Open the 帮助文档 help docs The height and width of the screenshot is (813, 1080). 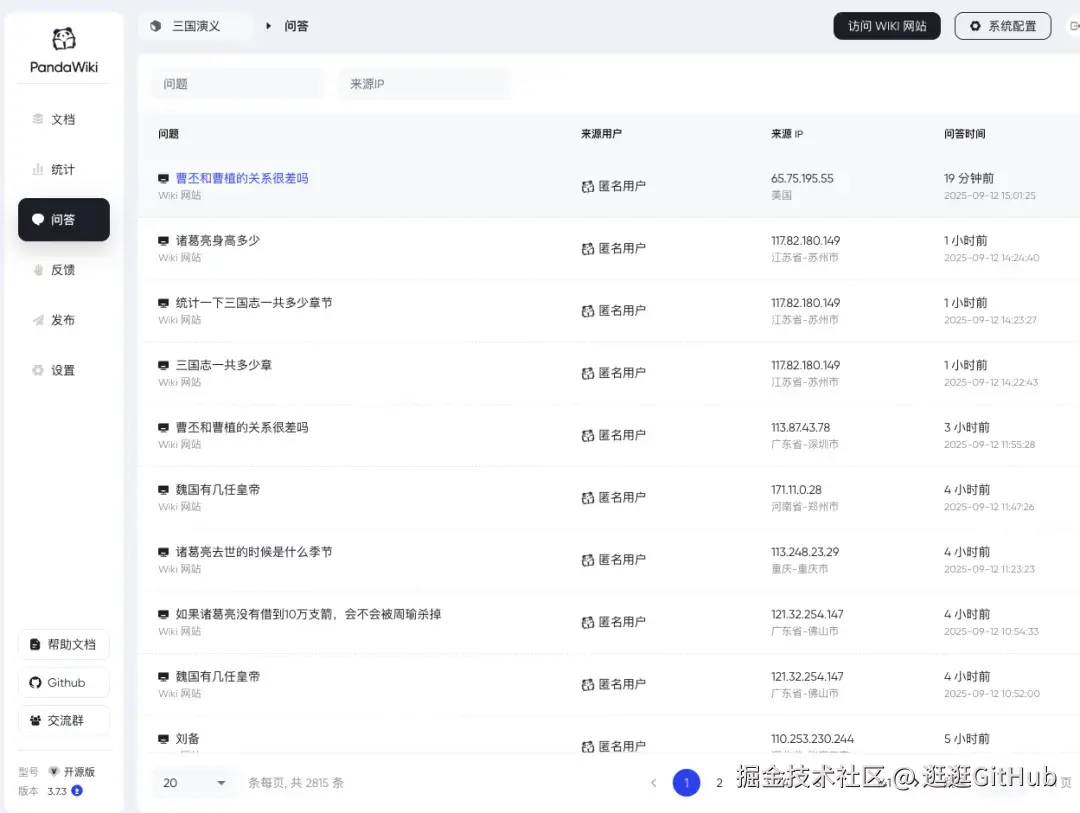[x=63, y=644]
